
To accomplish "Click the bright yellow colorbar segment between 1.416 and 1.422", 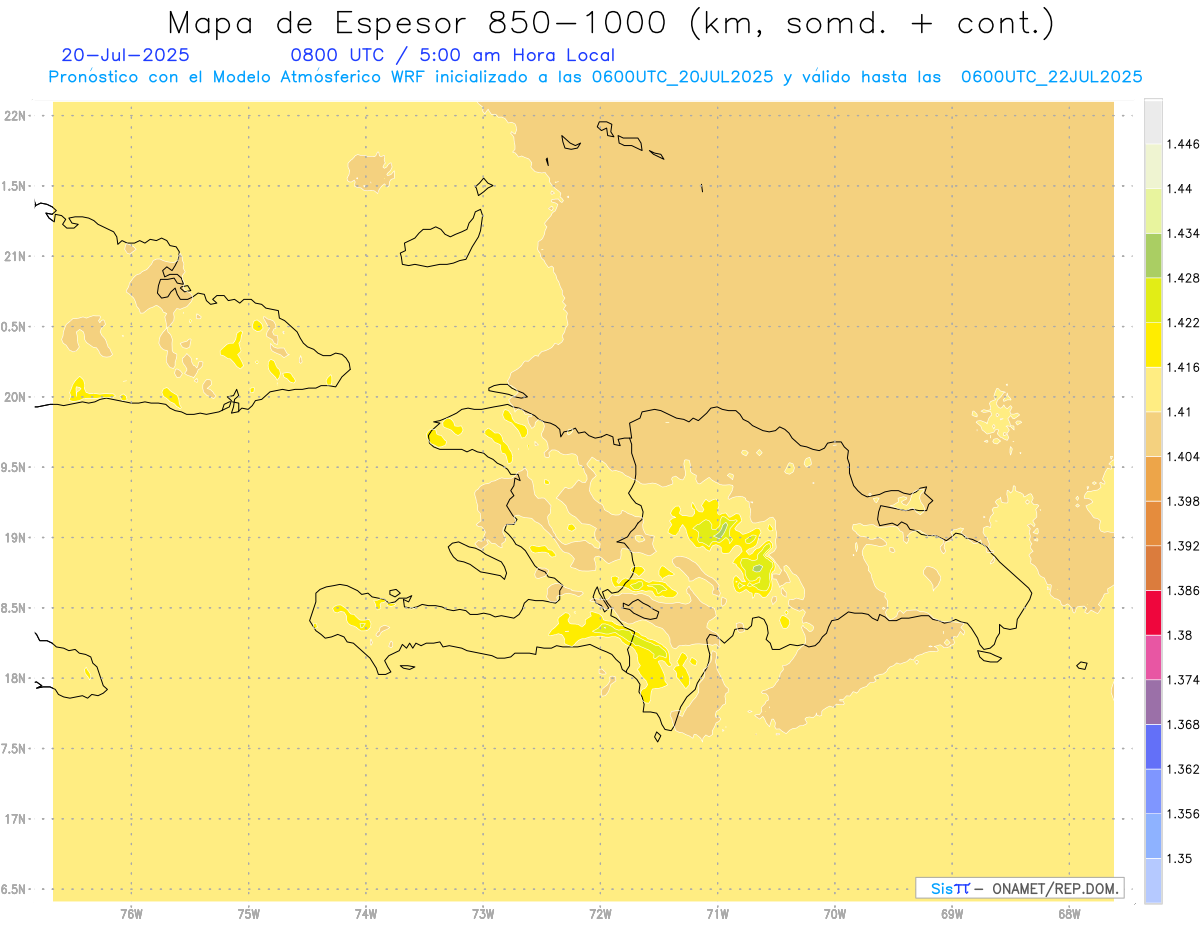I will (x=1153, y=344).
